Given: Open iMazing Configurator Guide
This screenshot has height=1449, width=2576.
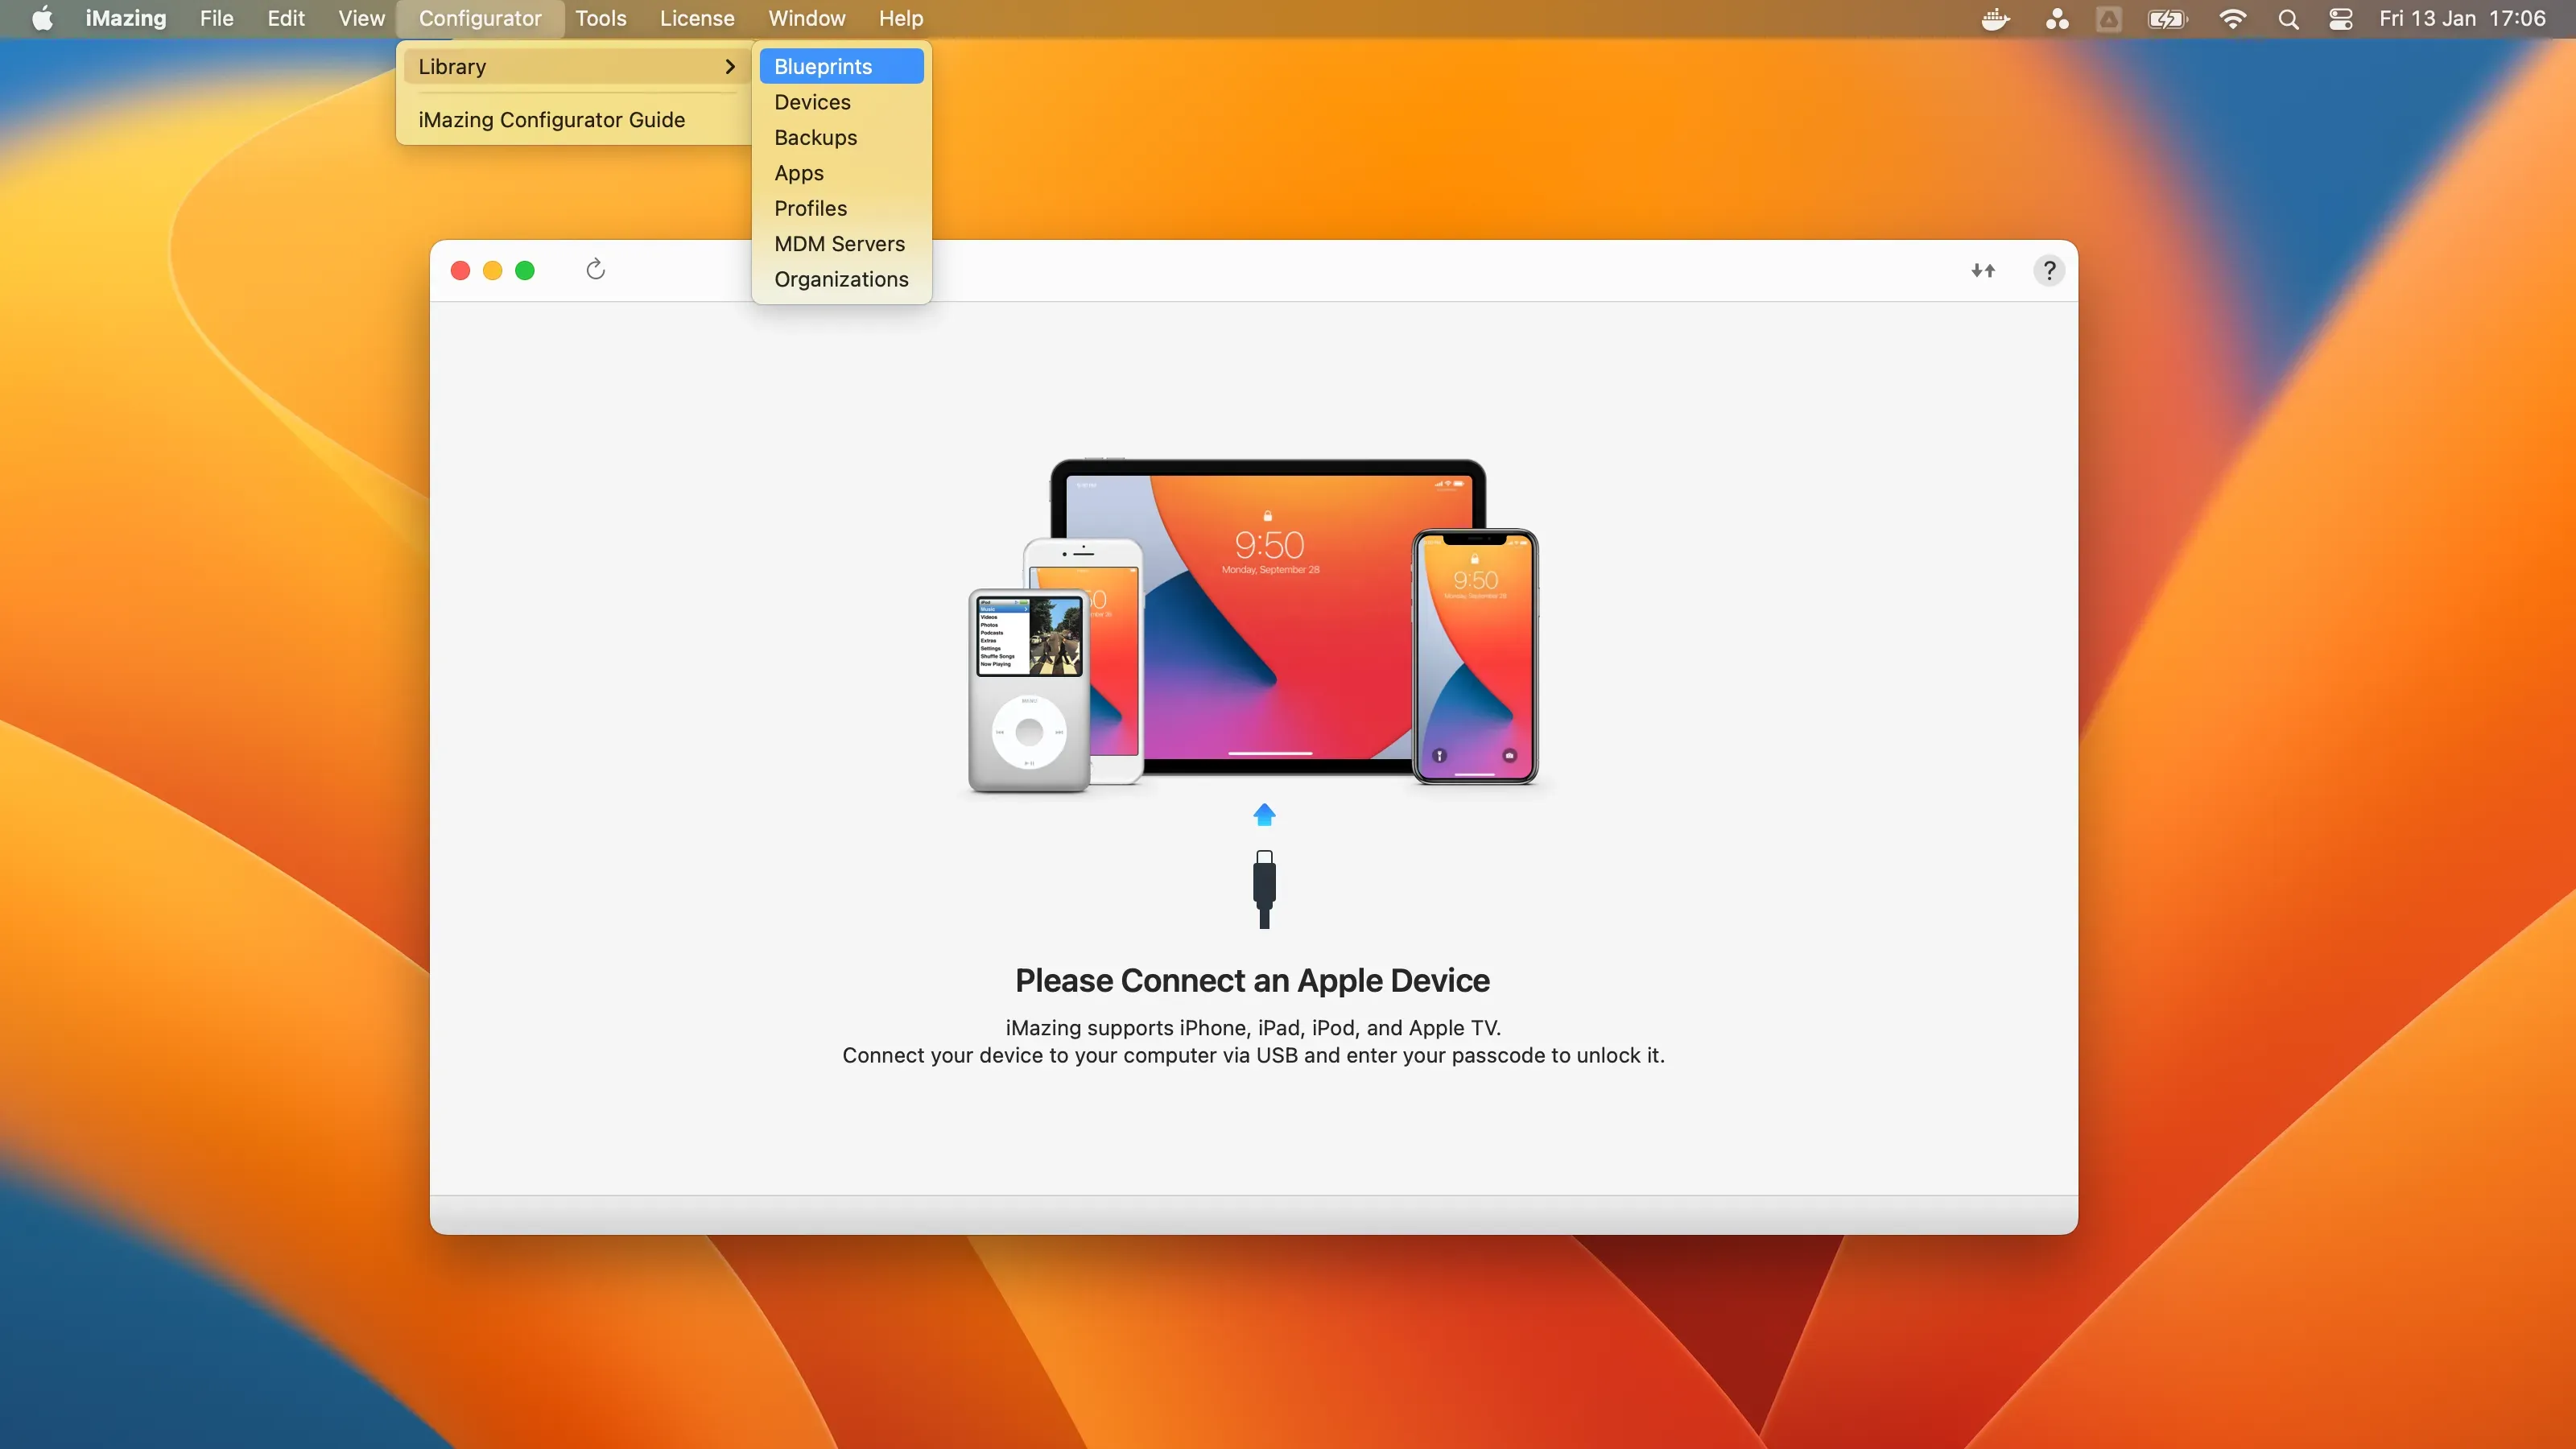Looking at the screenshot, I should pyautogui.click(x=552, y=120).
